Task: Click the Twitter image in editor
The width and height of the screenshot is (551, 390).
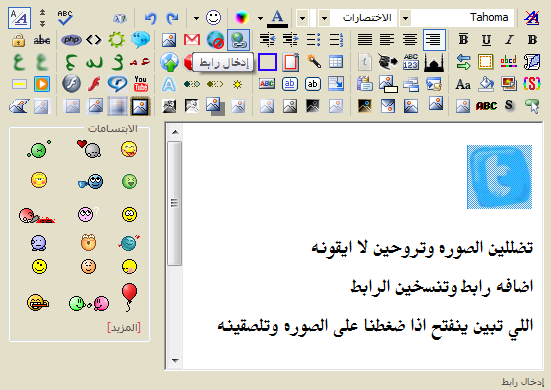Action: (x=499, y=177)
